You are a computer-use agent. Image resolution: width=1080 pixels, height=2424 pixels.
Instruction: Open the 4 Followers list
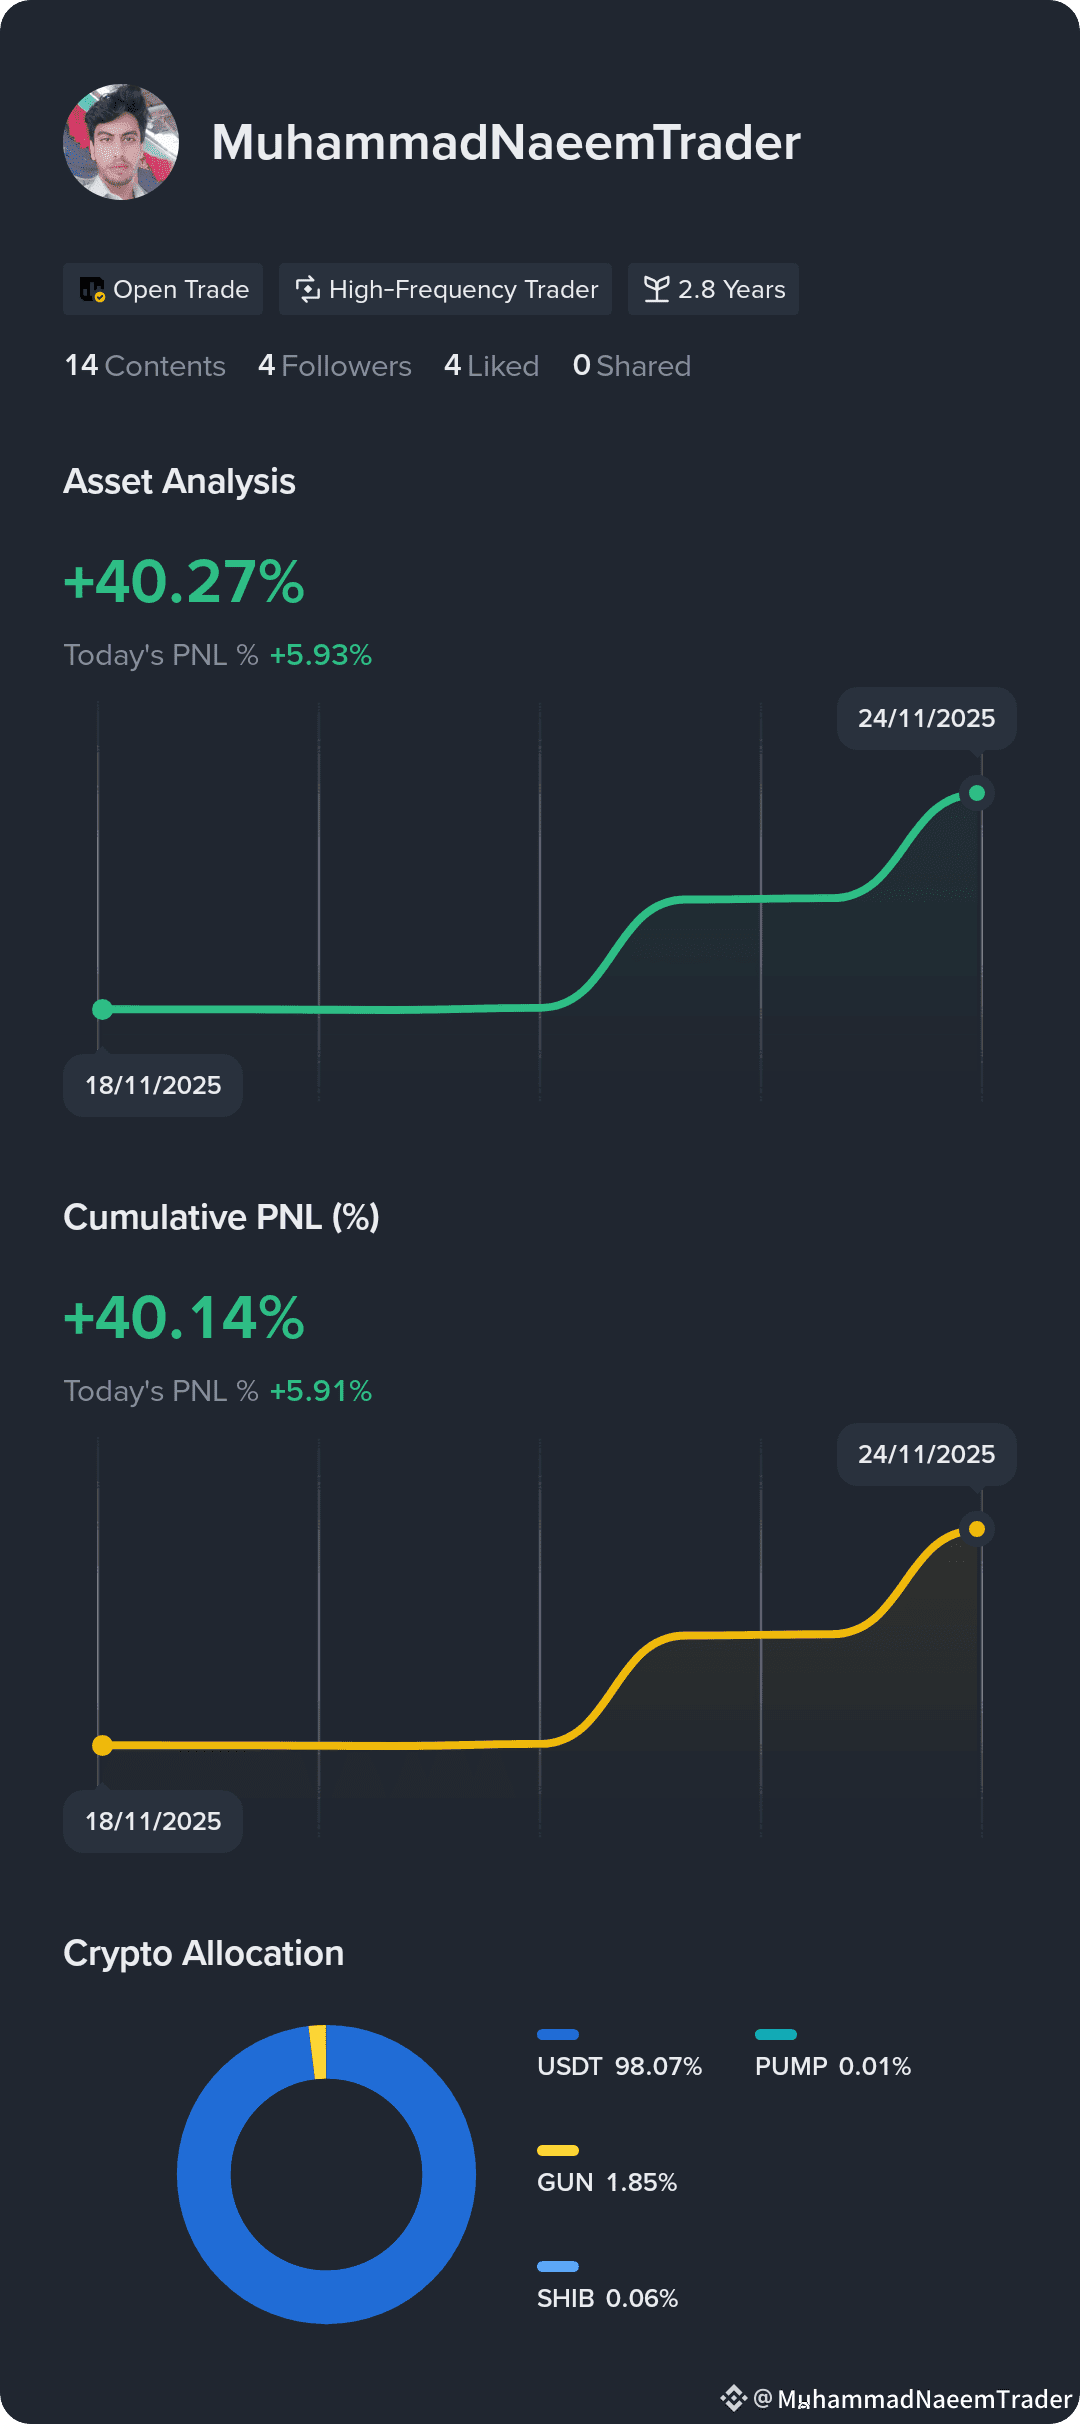pyautogui.click(x=335, y=366)
